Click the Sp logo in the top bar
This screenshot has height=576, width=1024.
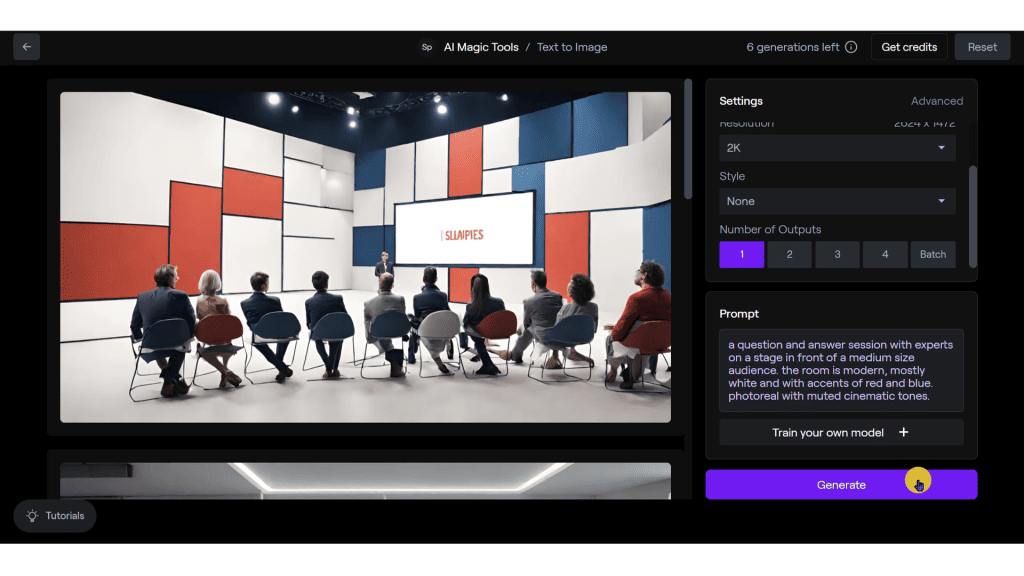tap(426, 46)
